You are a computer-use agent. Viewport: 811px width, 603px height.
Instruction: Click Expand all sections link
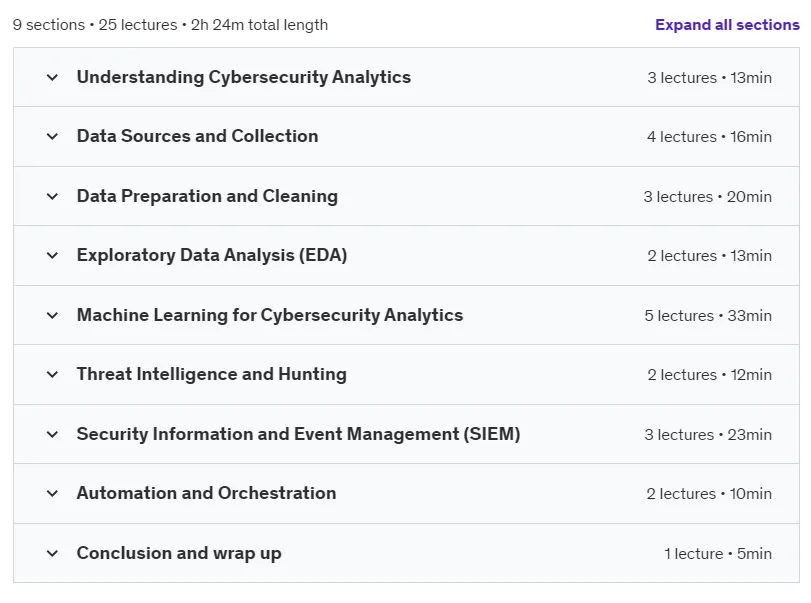click(x=727, y=25)
